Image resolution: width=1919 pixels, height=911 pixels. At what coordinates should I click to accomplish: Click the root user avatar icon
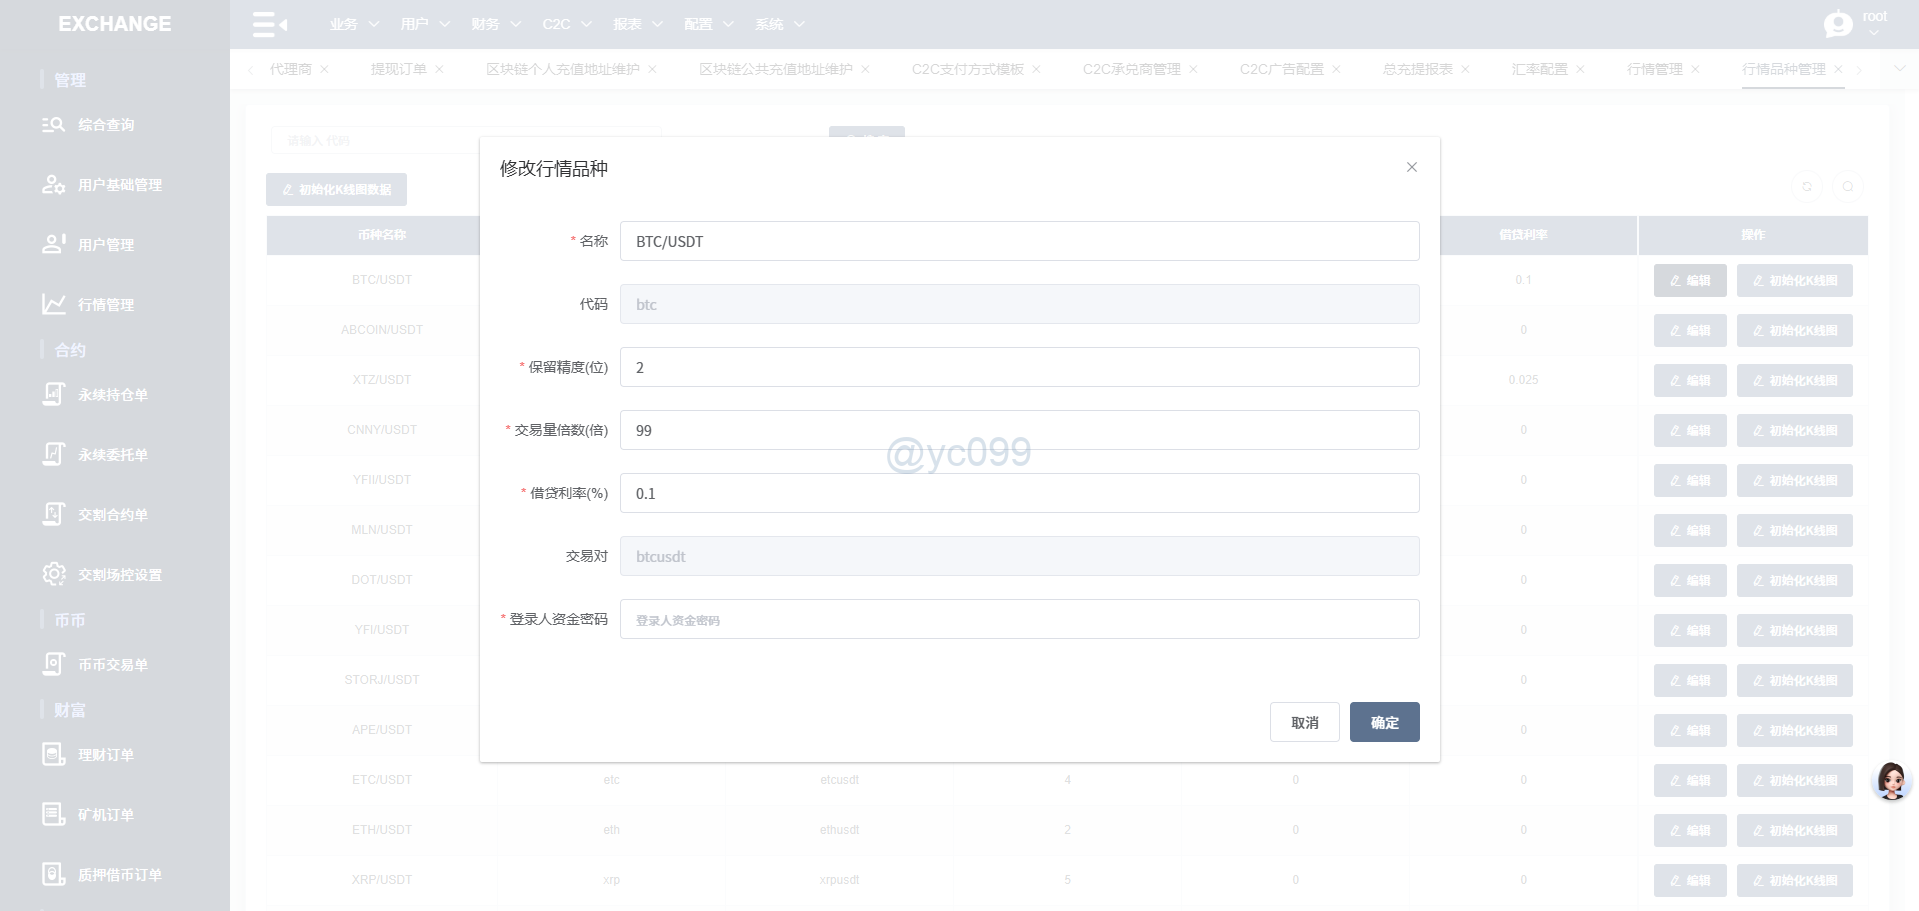tap(1838, 24)
